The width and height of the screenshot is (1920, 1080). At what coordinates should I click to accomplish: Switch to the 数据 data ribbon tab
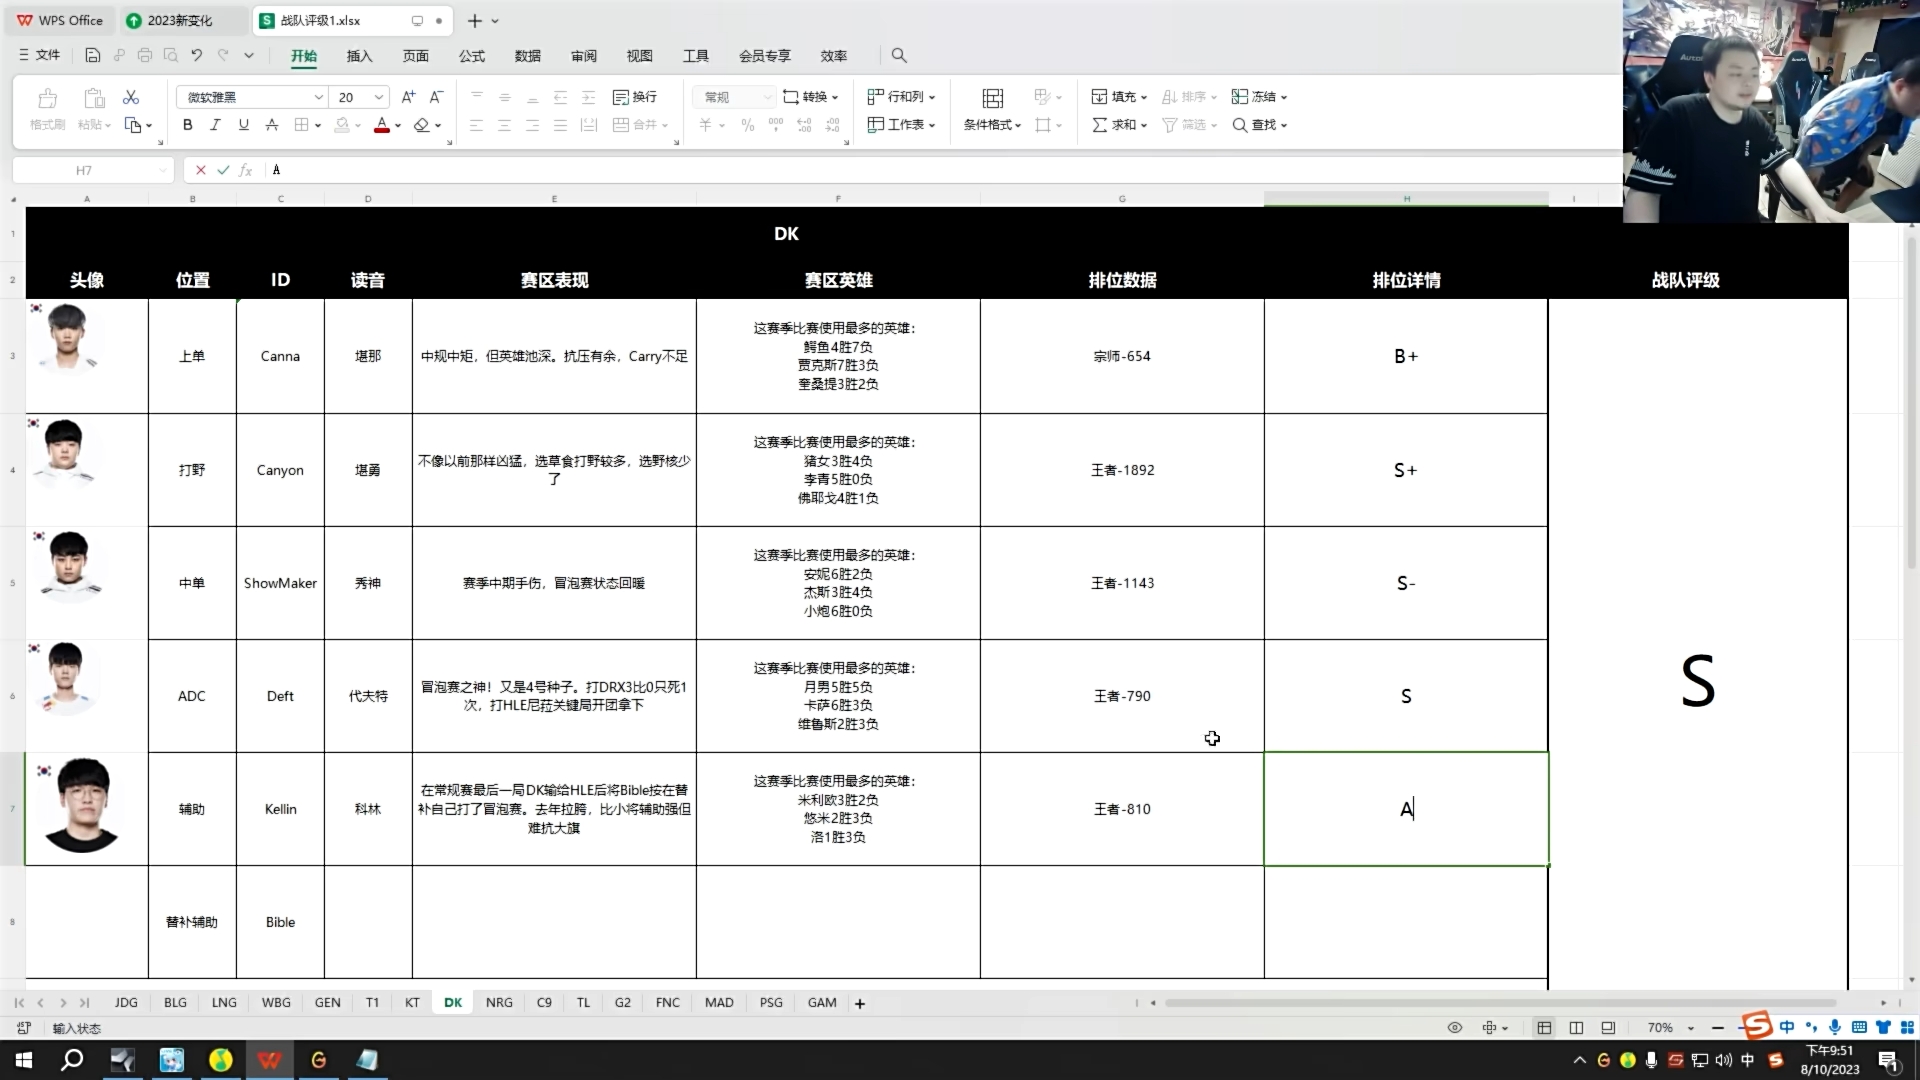point(527,56)
